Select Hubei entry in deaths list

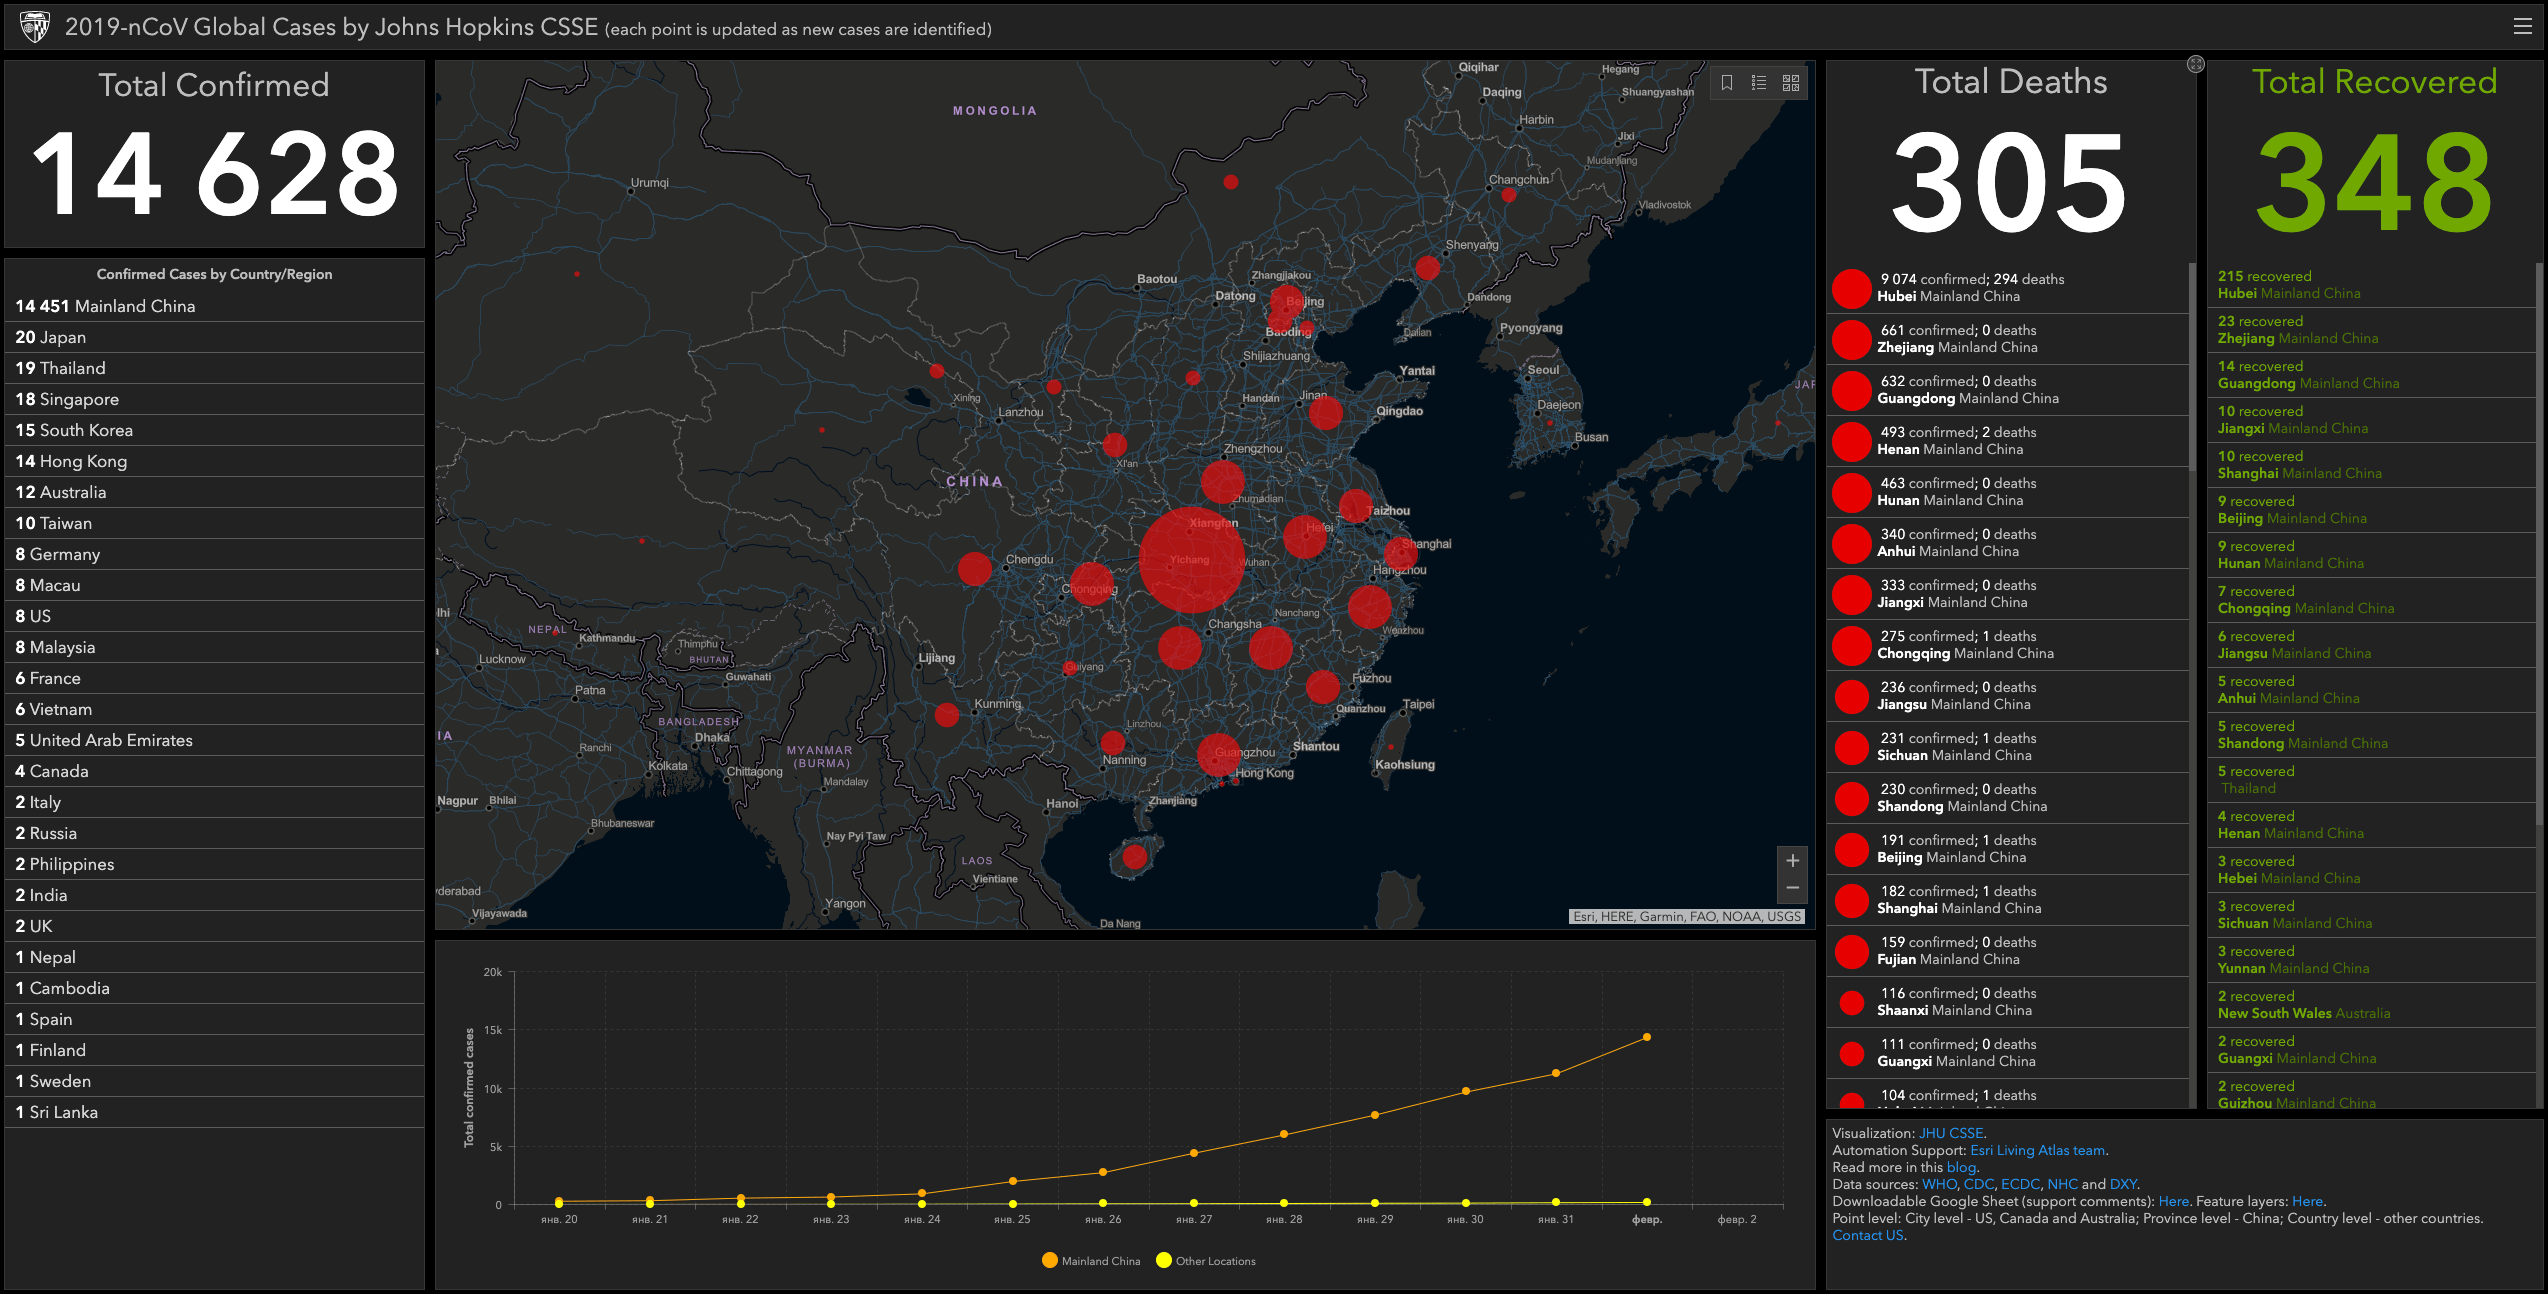point(1970,288)
